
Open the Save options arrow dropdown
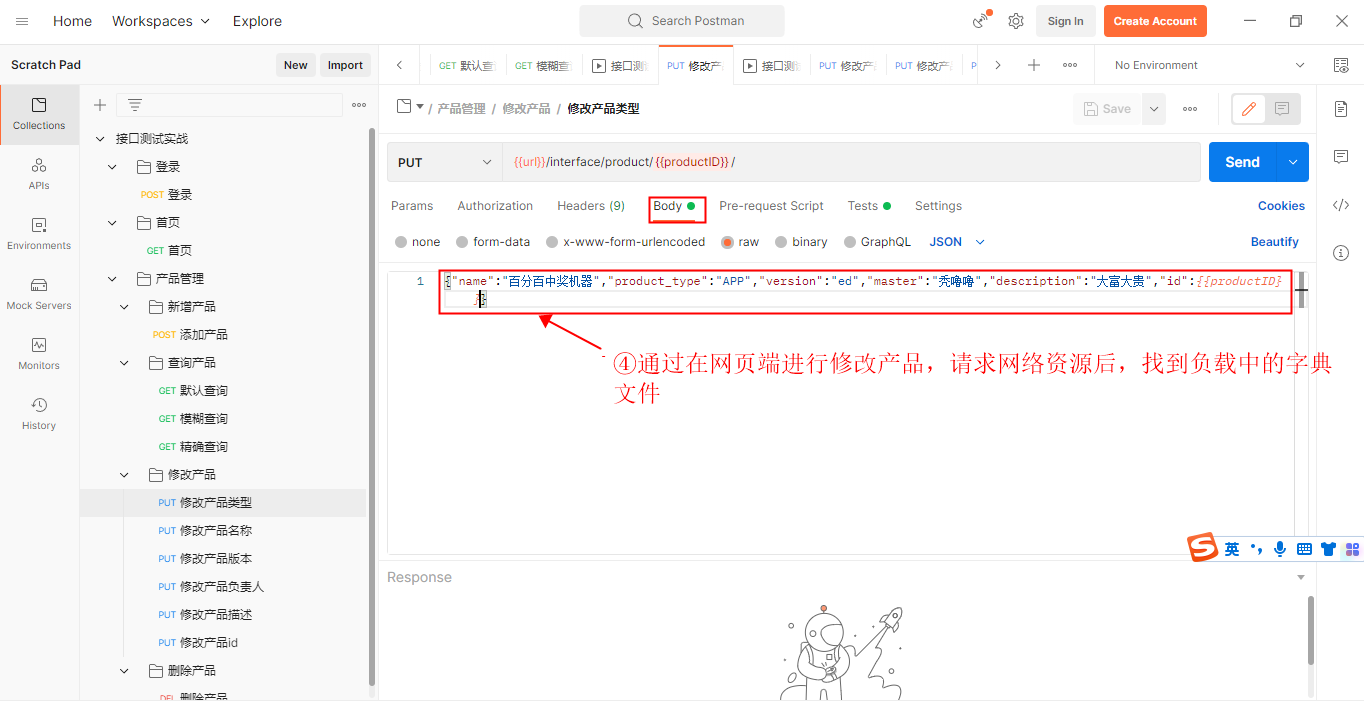click(1155, 109)
